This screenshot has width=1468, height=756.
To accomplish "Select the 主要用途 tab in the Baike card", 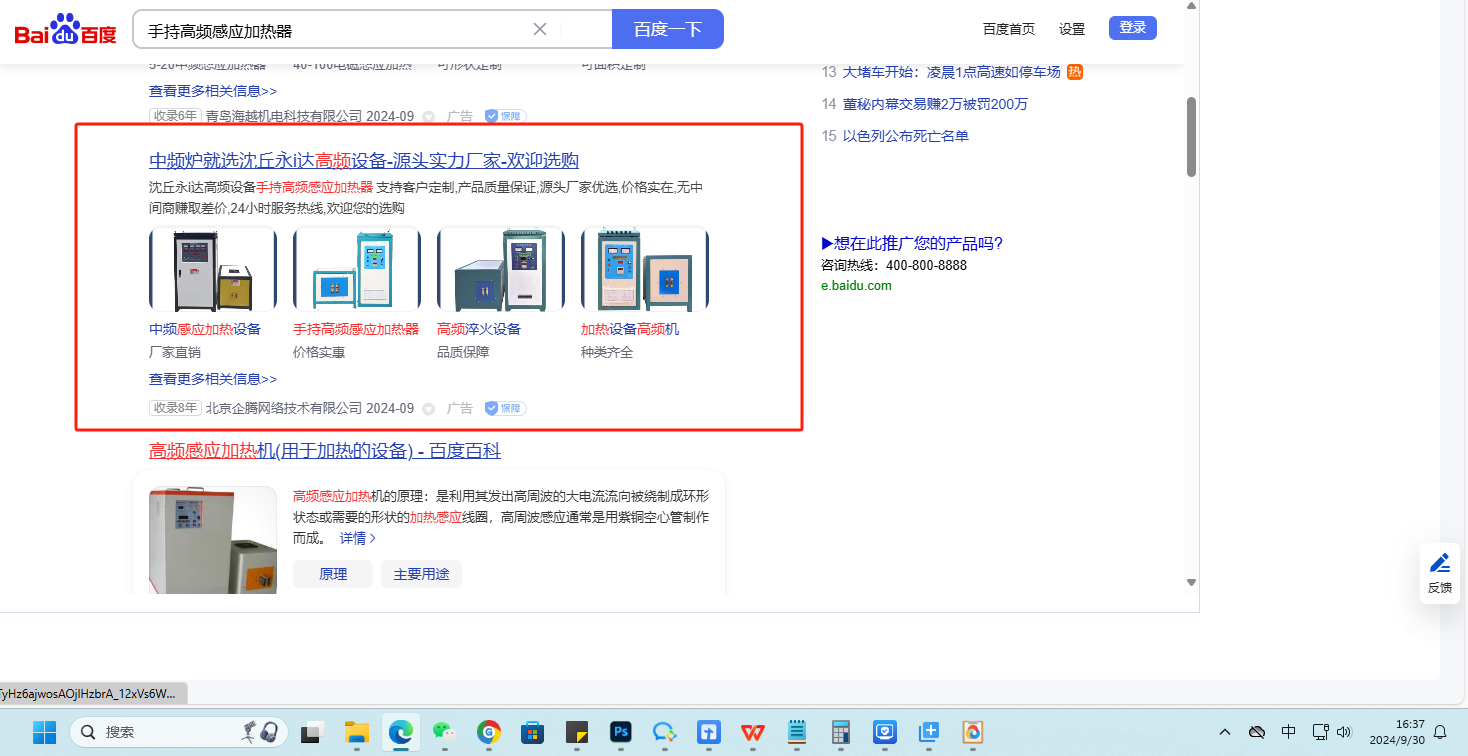I will 421,574.
